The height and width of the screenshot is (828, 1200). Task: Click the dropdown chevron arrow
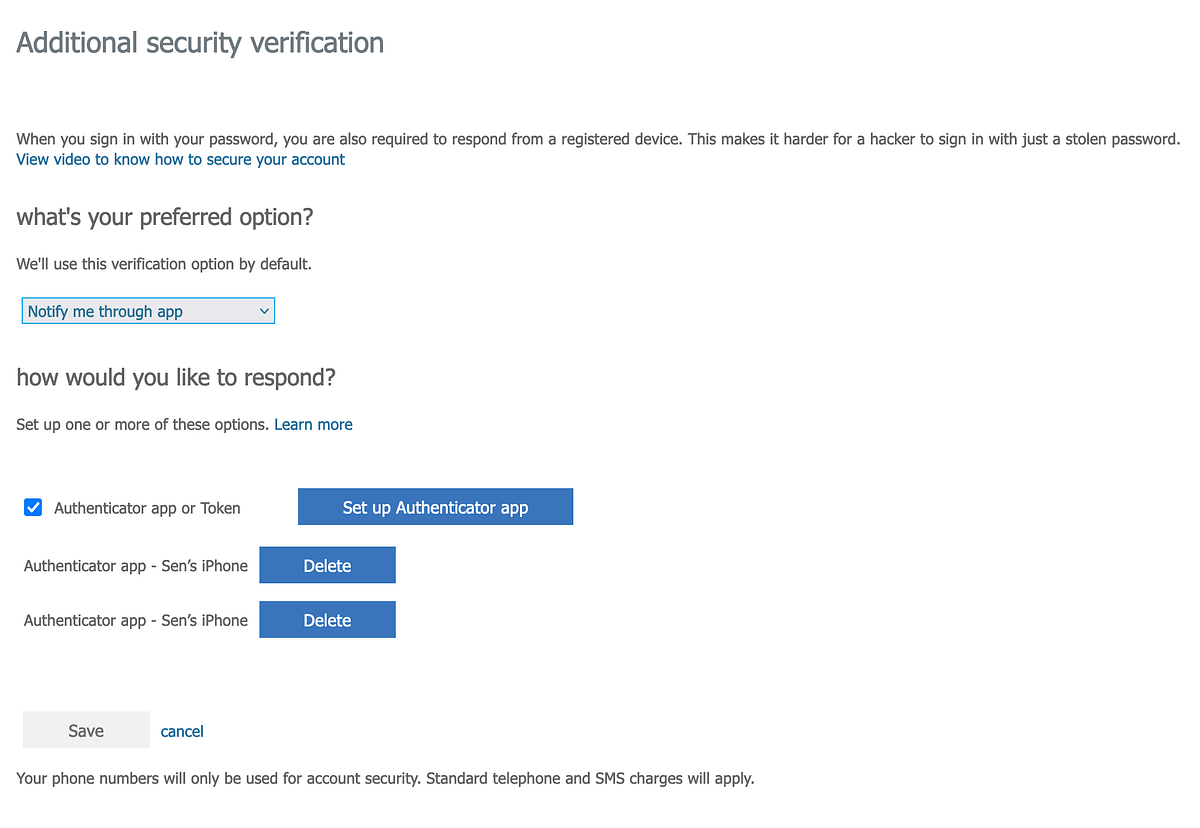pos(263,310)
